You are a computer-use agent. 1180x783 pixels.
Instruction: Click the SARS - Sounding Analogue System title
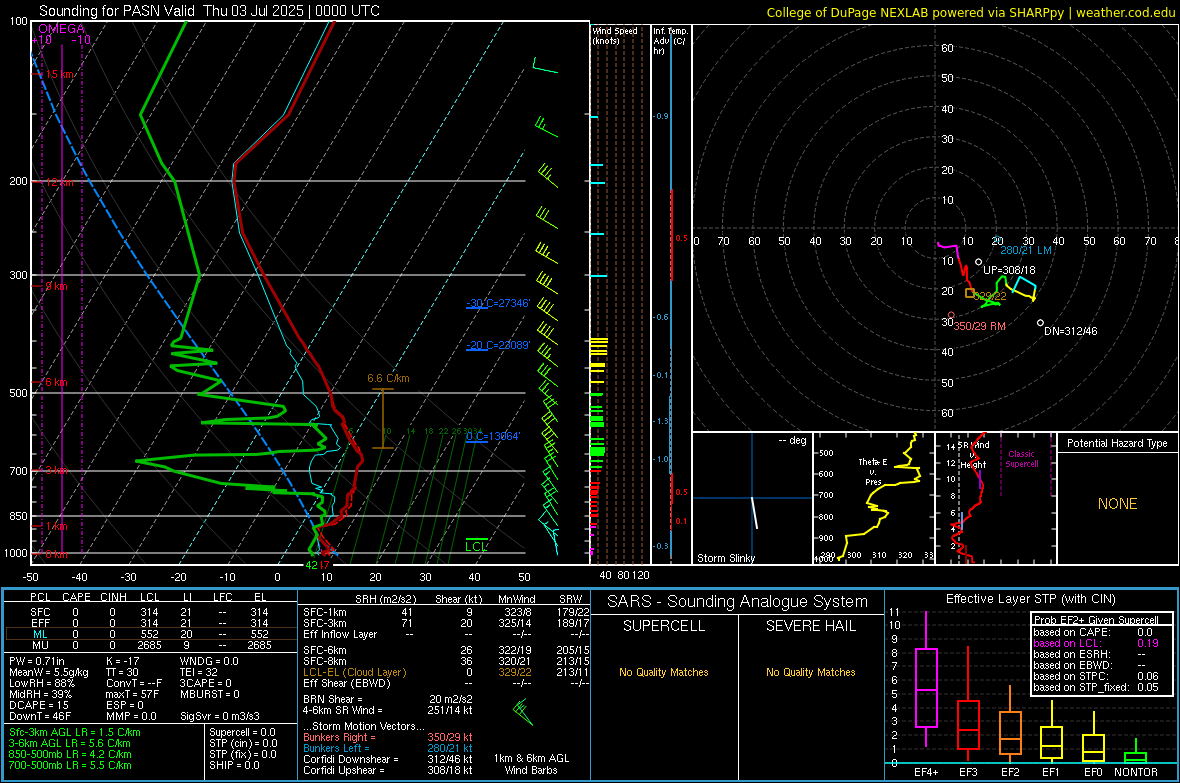737,602
